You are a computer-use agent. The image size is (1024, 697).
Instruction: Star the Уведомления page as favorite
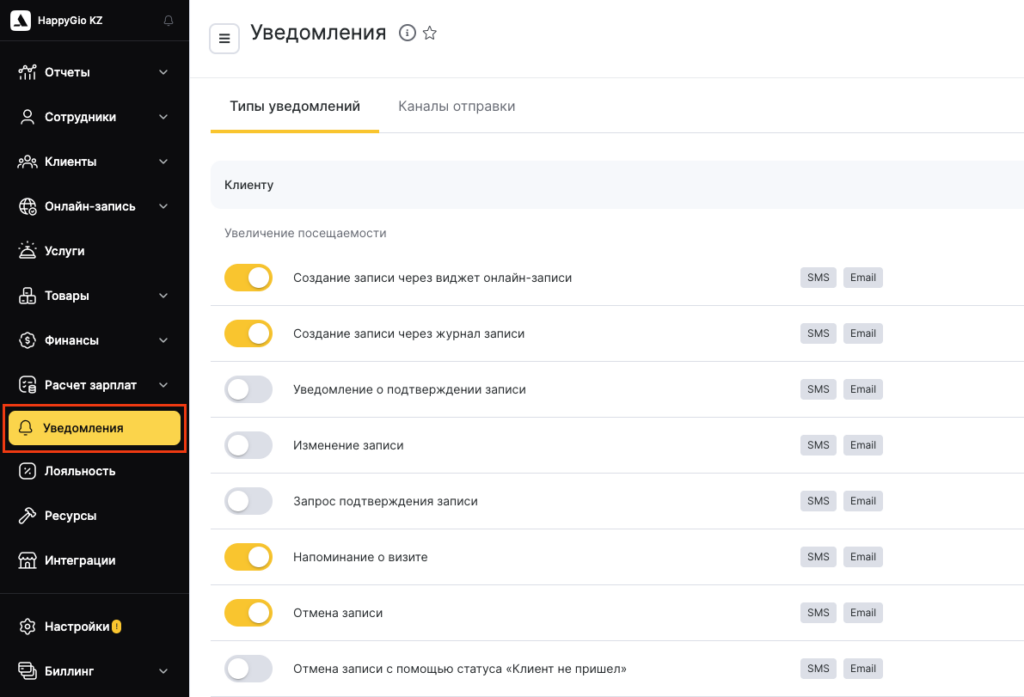430,33
